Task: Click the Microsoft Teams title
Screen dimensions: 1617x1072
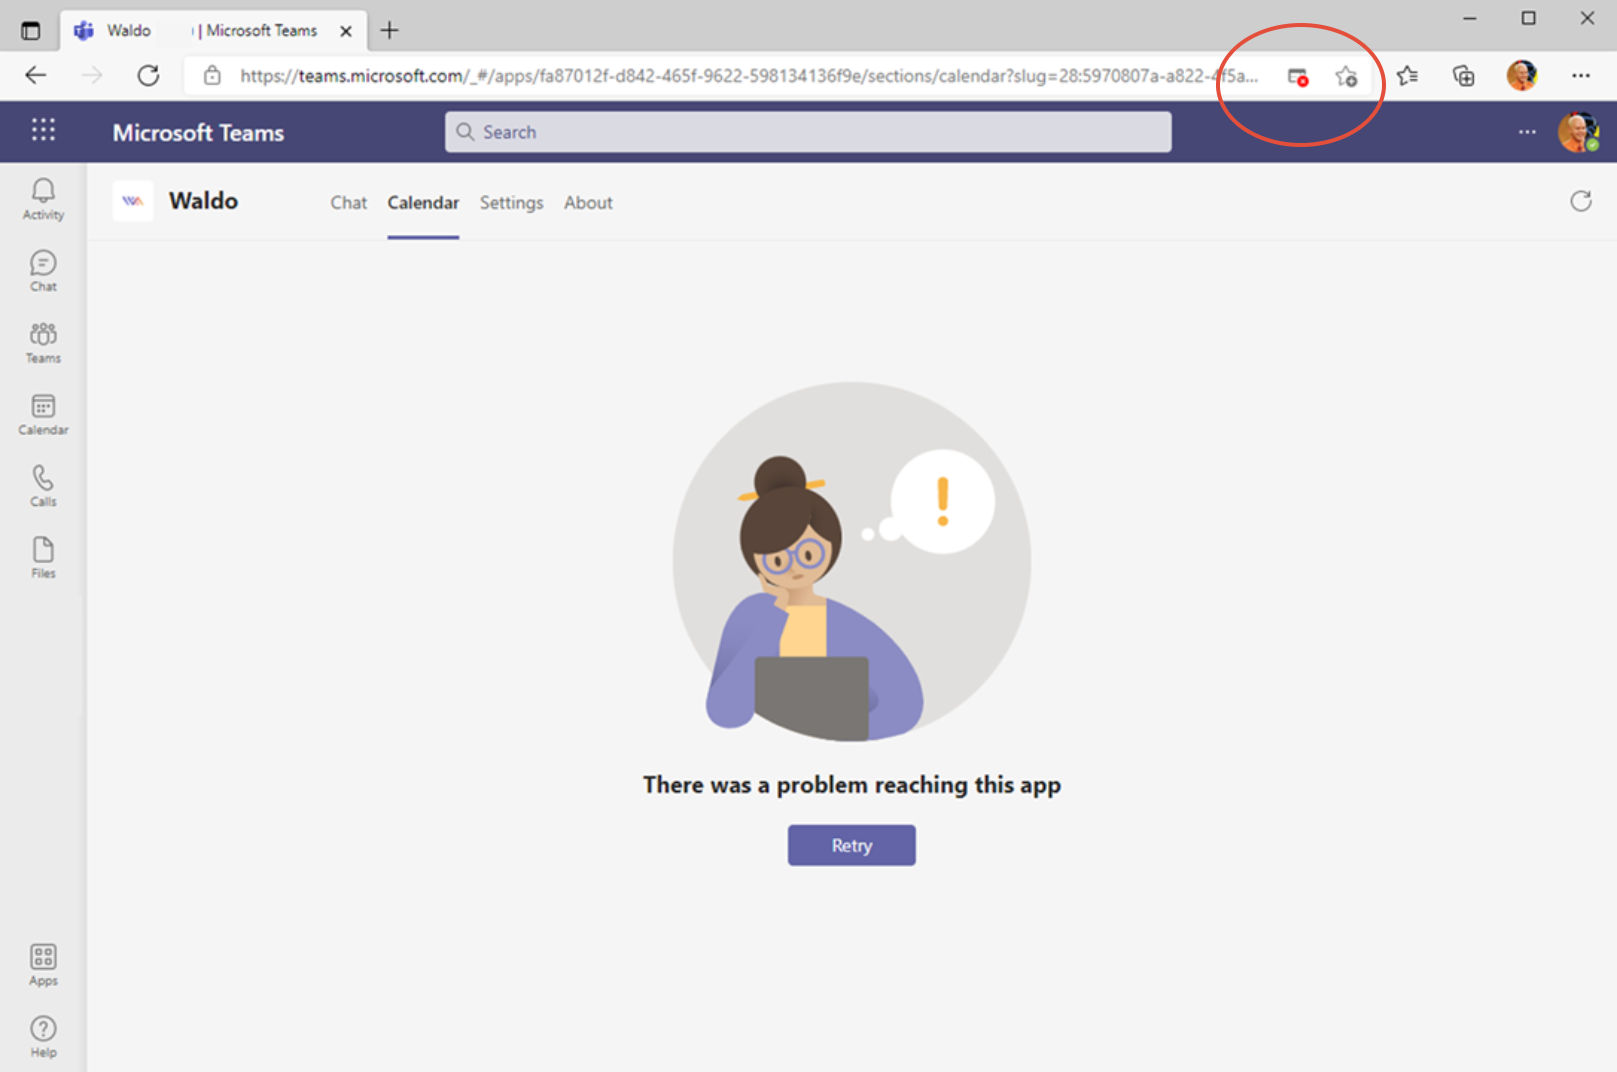Action: [x=198, y=132]
